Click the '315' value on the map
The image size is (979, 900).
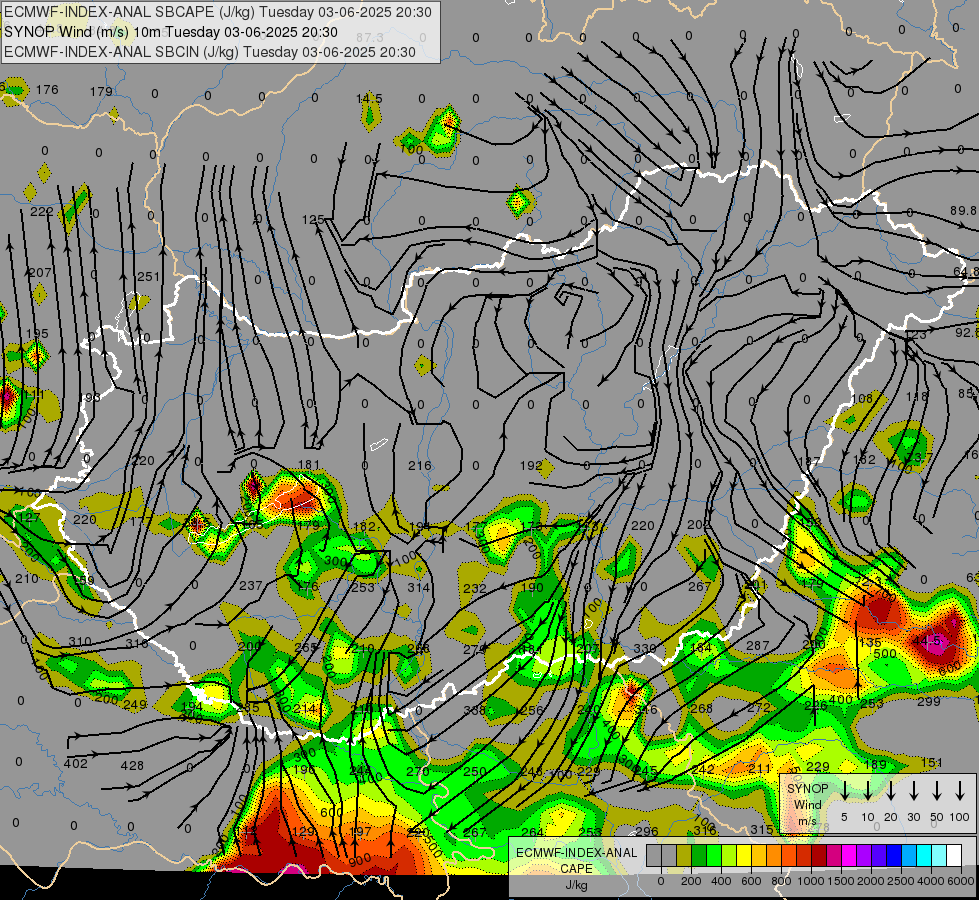tap(762, 829)
